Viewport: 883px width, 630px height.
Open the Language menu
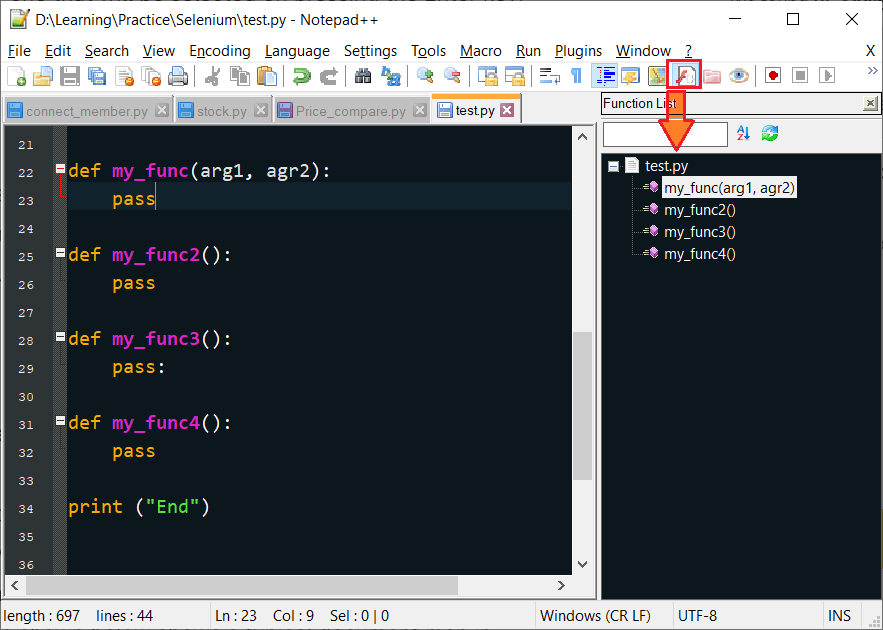tap(297, 51)
